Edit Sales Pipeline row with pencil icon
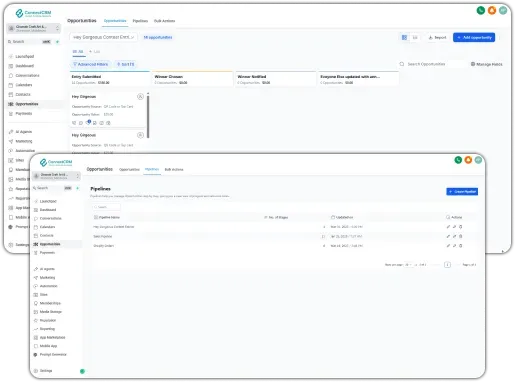515x382 pixels. click(448, 236)
